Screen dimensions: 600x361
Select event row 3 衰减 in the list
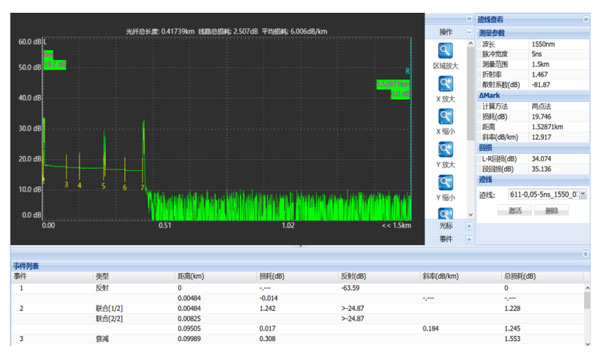pyautogui.click(x=298, y=339)
